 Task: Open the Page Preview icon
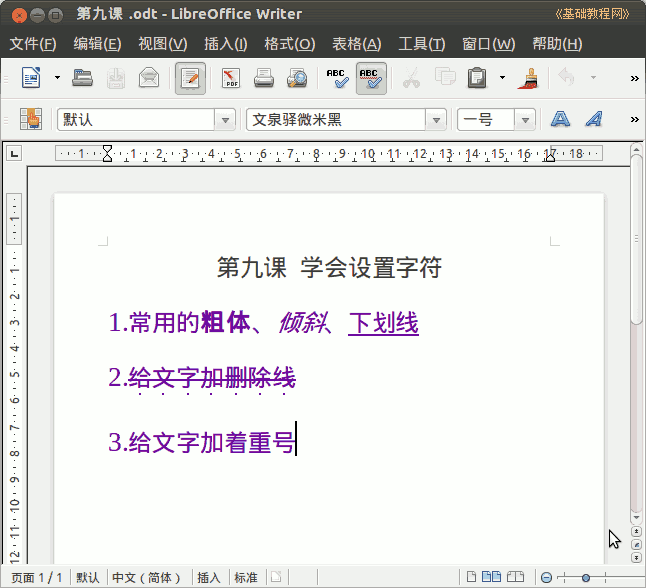tap(297, 77)
